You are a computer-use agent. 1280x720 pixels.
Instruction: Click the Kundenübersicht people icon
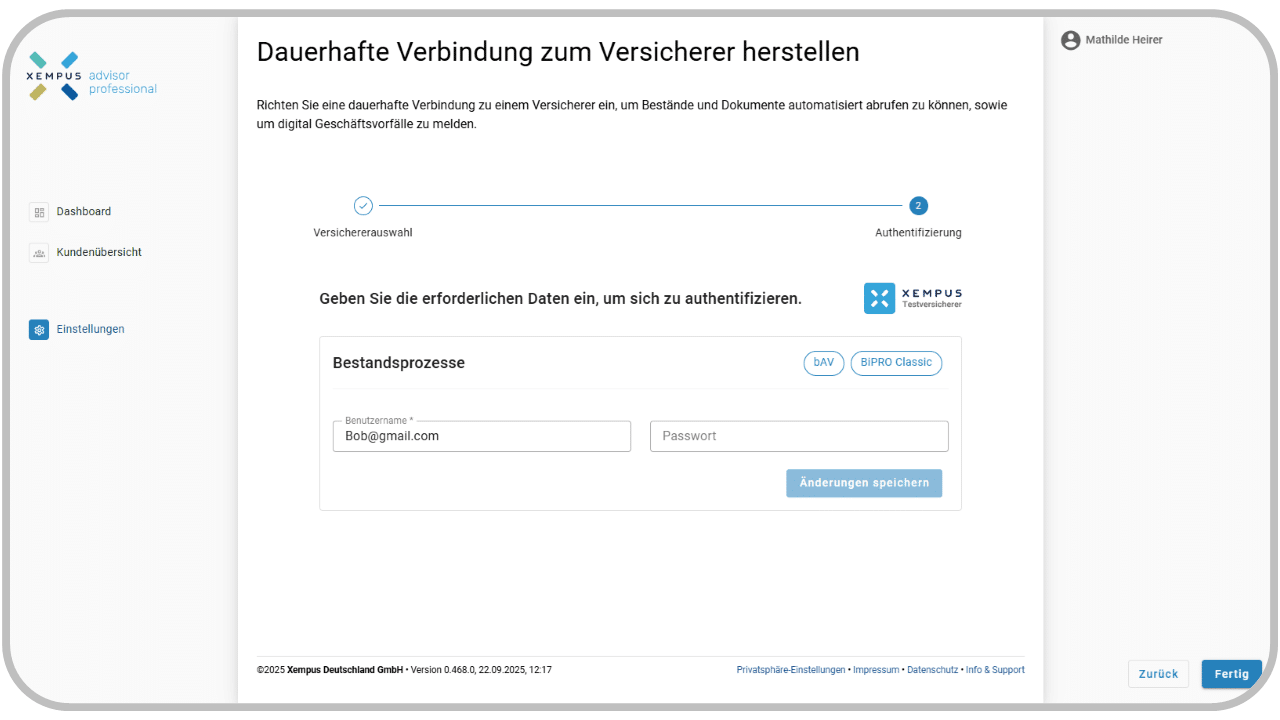pos(39,253)
